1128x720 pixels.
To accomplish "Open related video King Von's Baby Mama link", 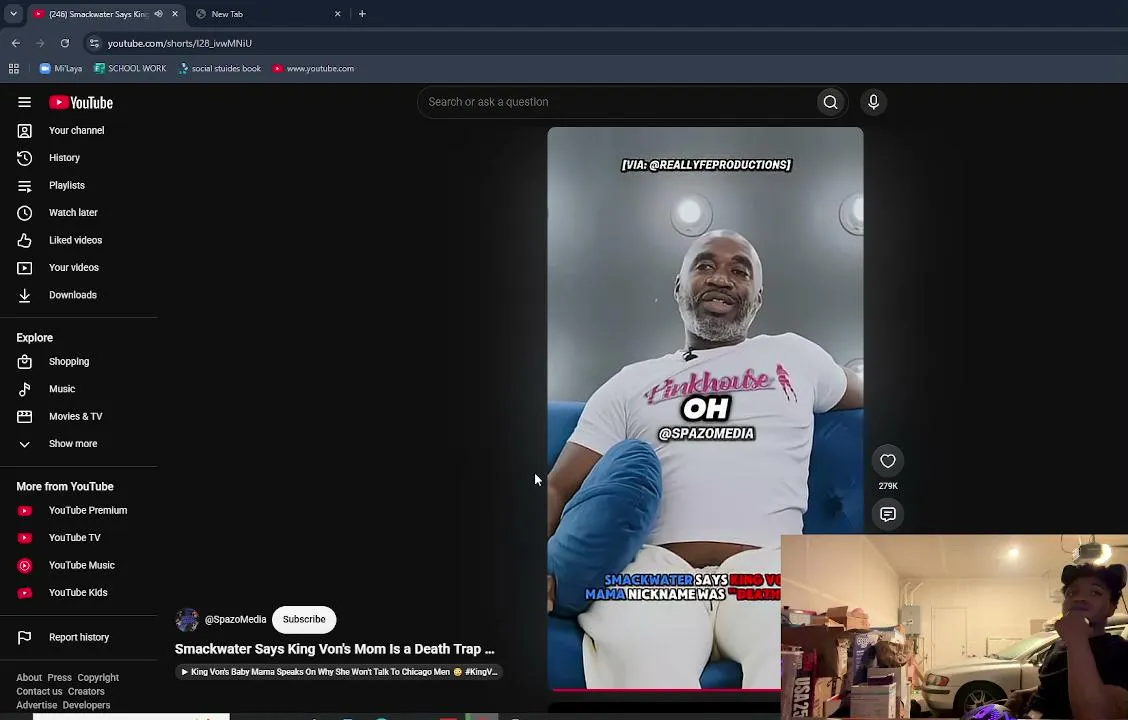I will [339, 672].
